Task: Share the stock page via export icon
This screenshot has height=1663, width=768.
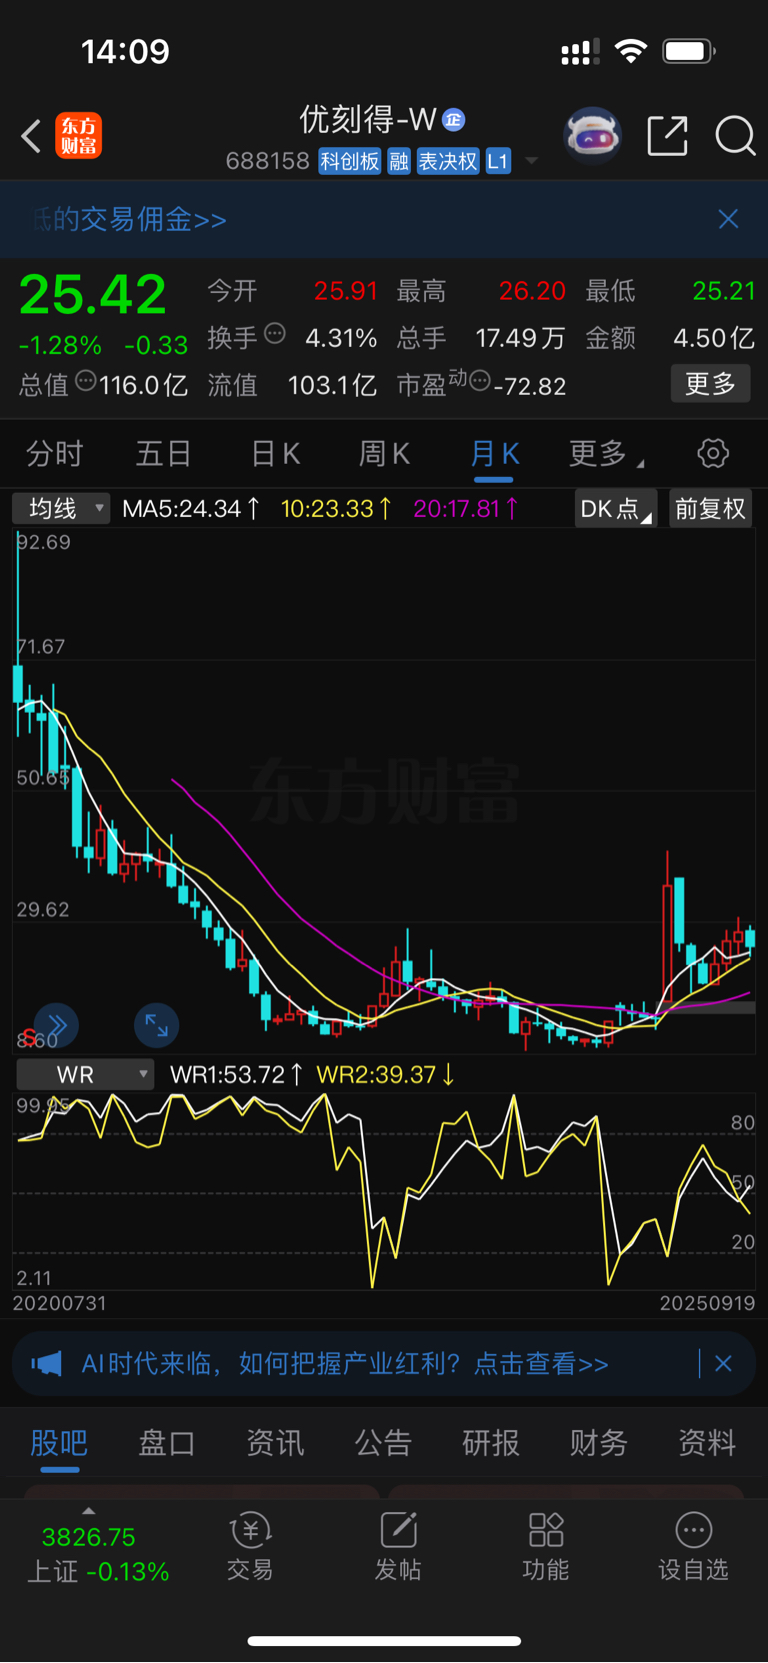Action: click(668, 135)
